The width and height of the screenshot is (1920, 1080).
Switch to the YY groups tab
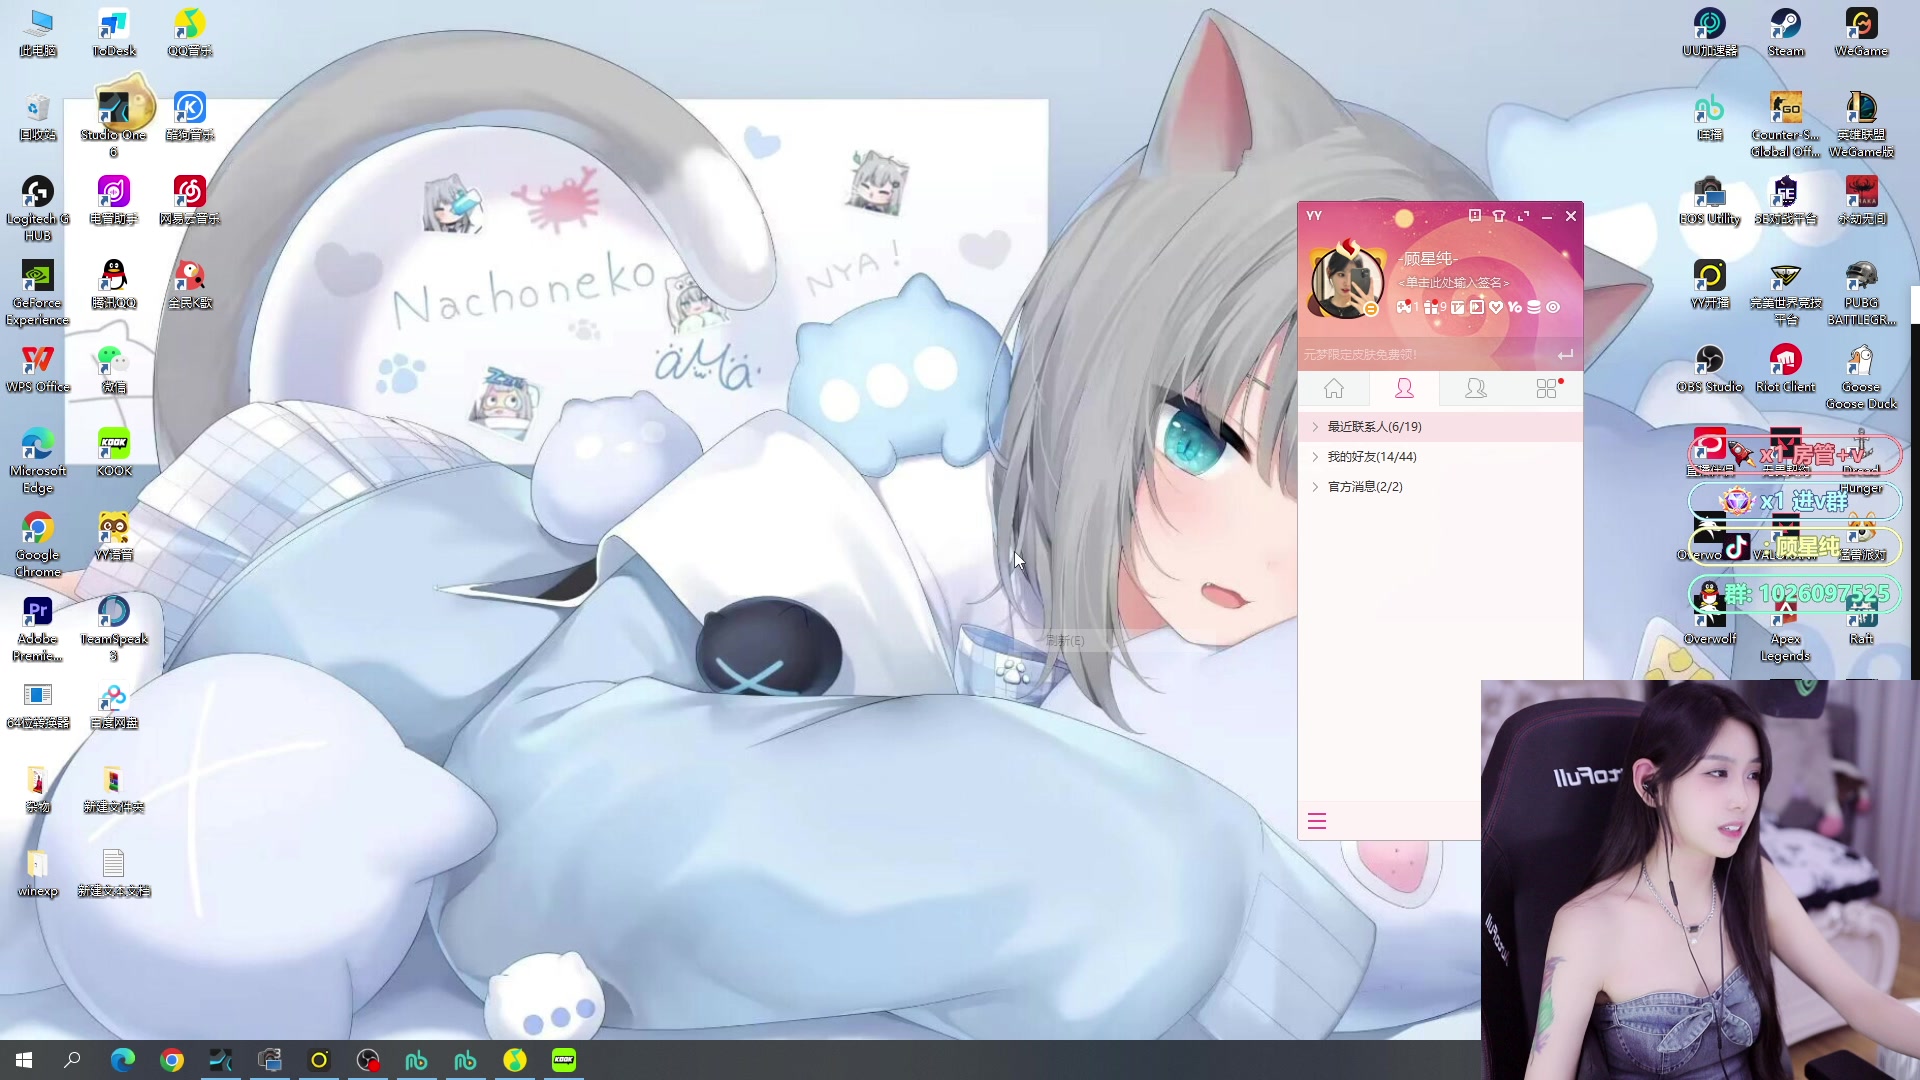(x=1475, y=388)
